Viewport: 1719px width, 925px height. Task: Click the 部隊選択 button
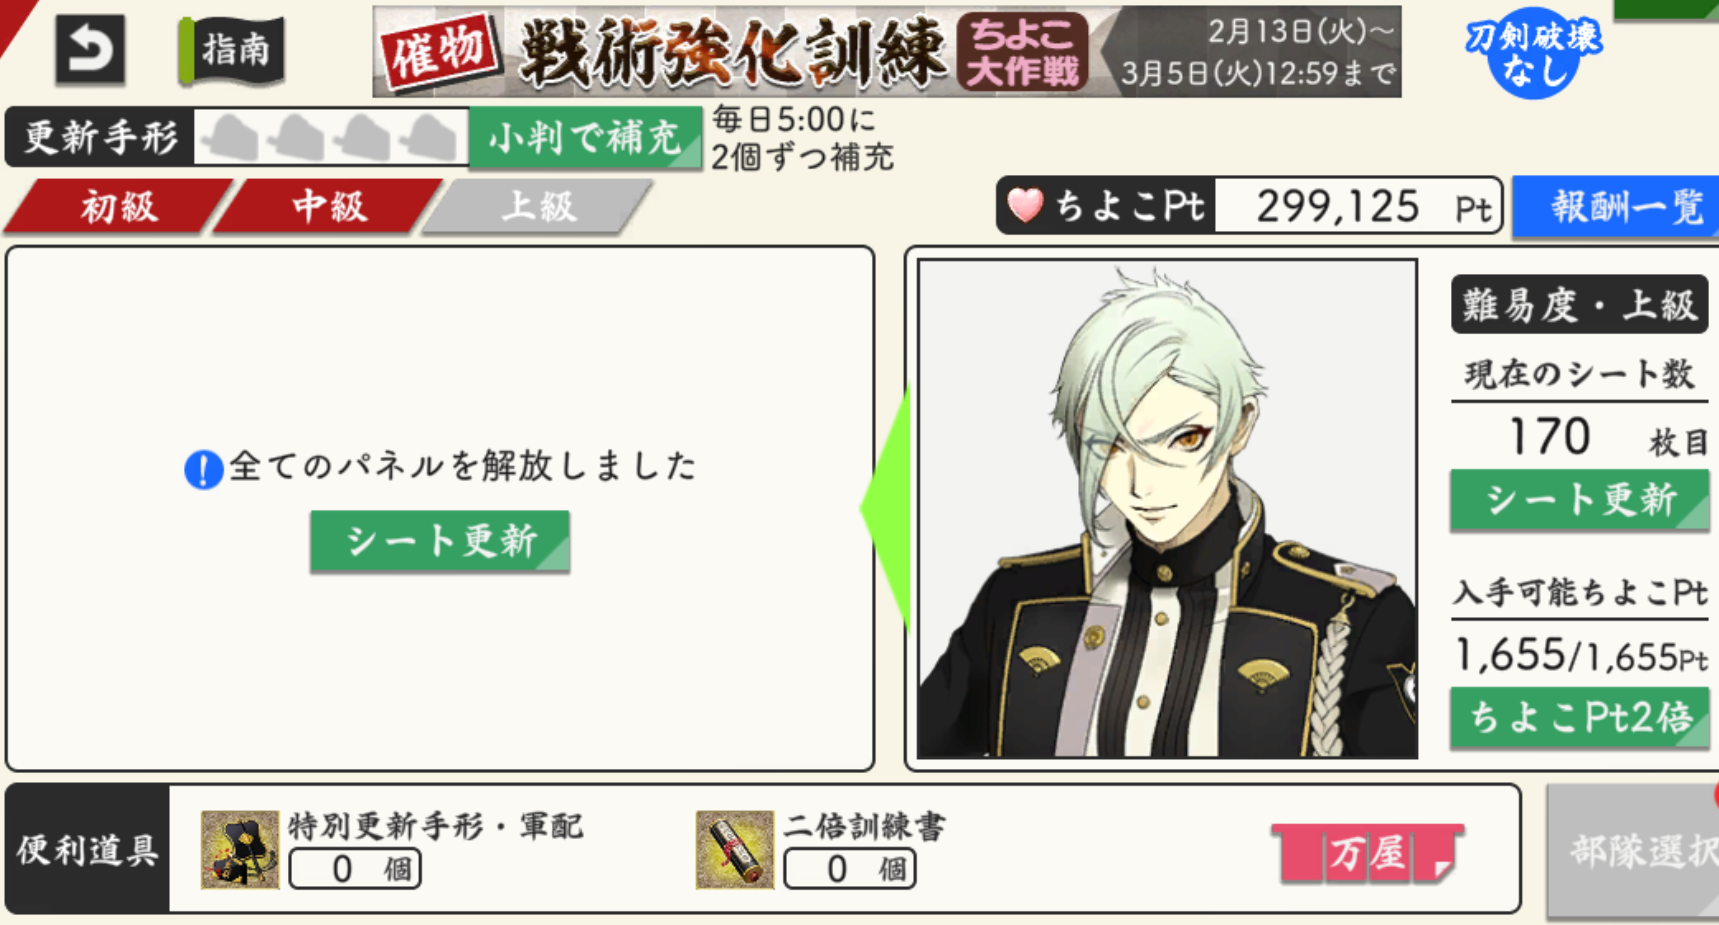tap(1633, 850)
